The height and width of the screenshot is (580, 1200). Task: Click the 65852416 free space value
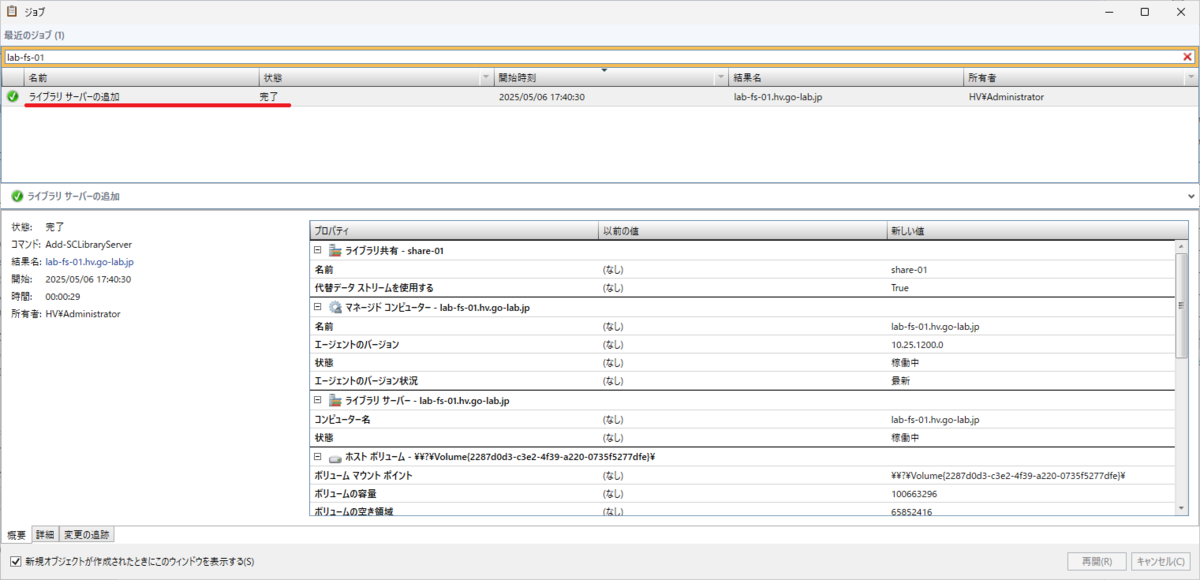[x=911, y=512]
